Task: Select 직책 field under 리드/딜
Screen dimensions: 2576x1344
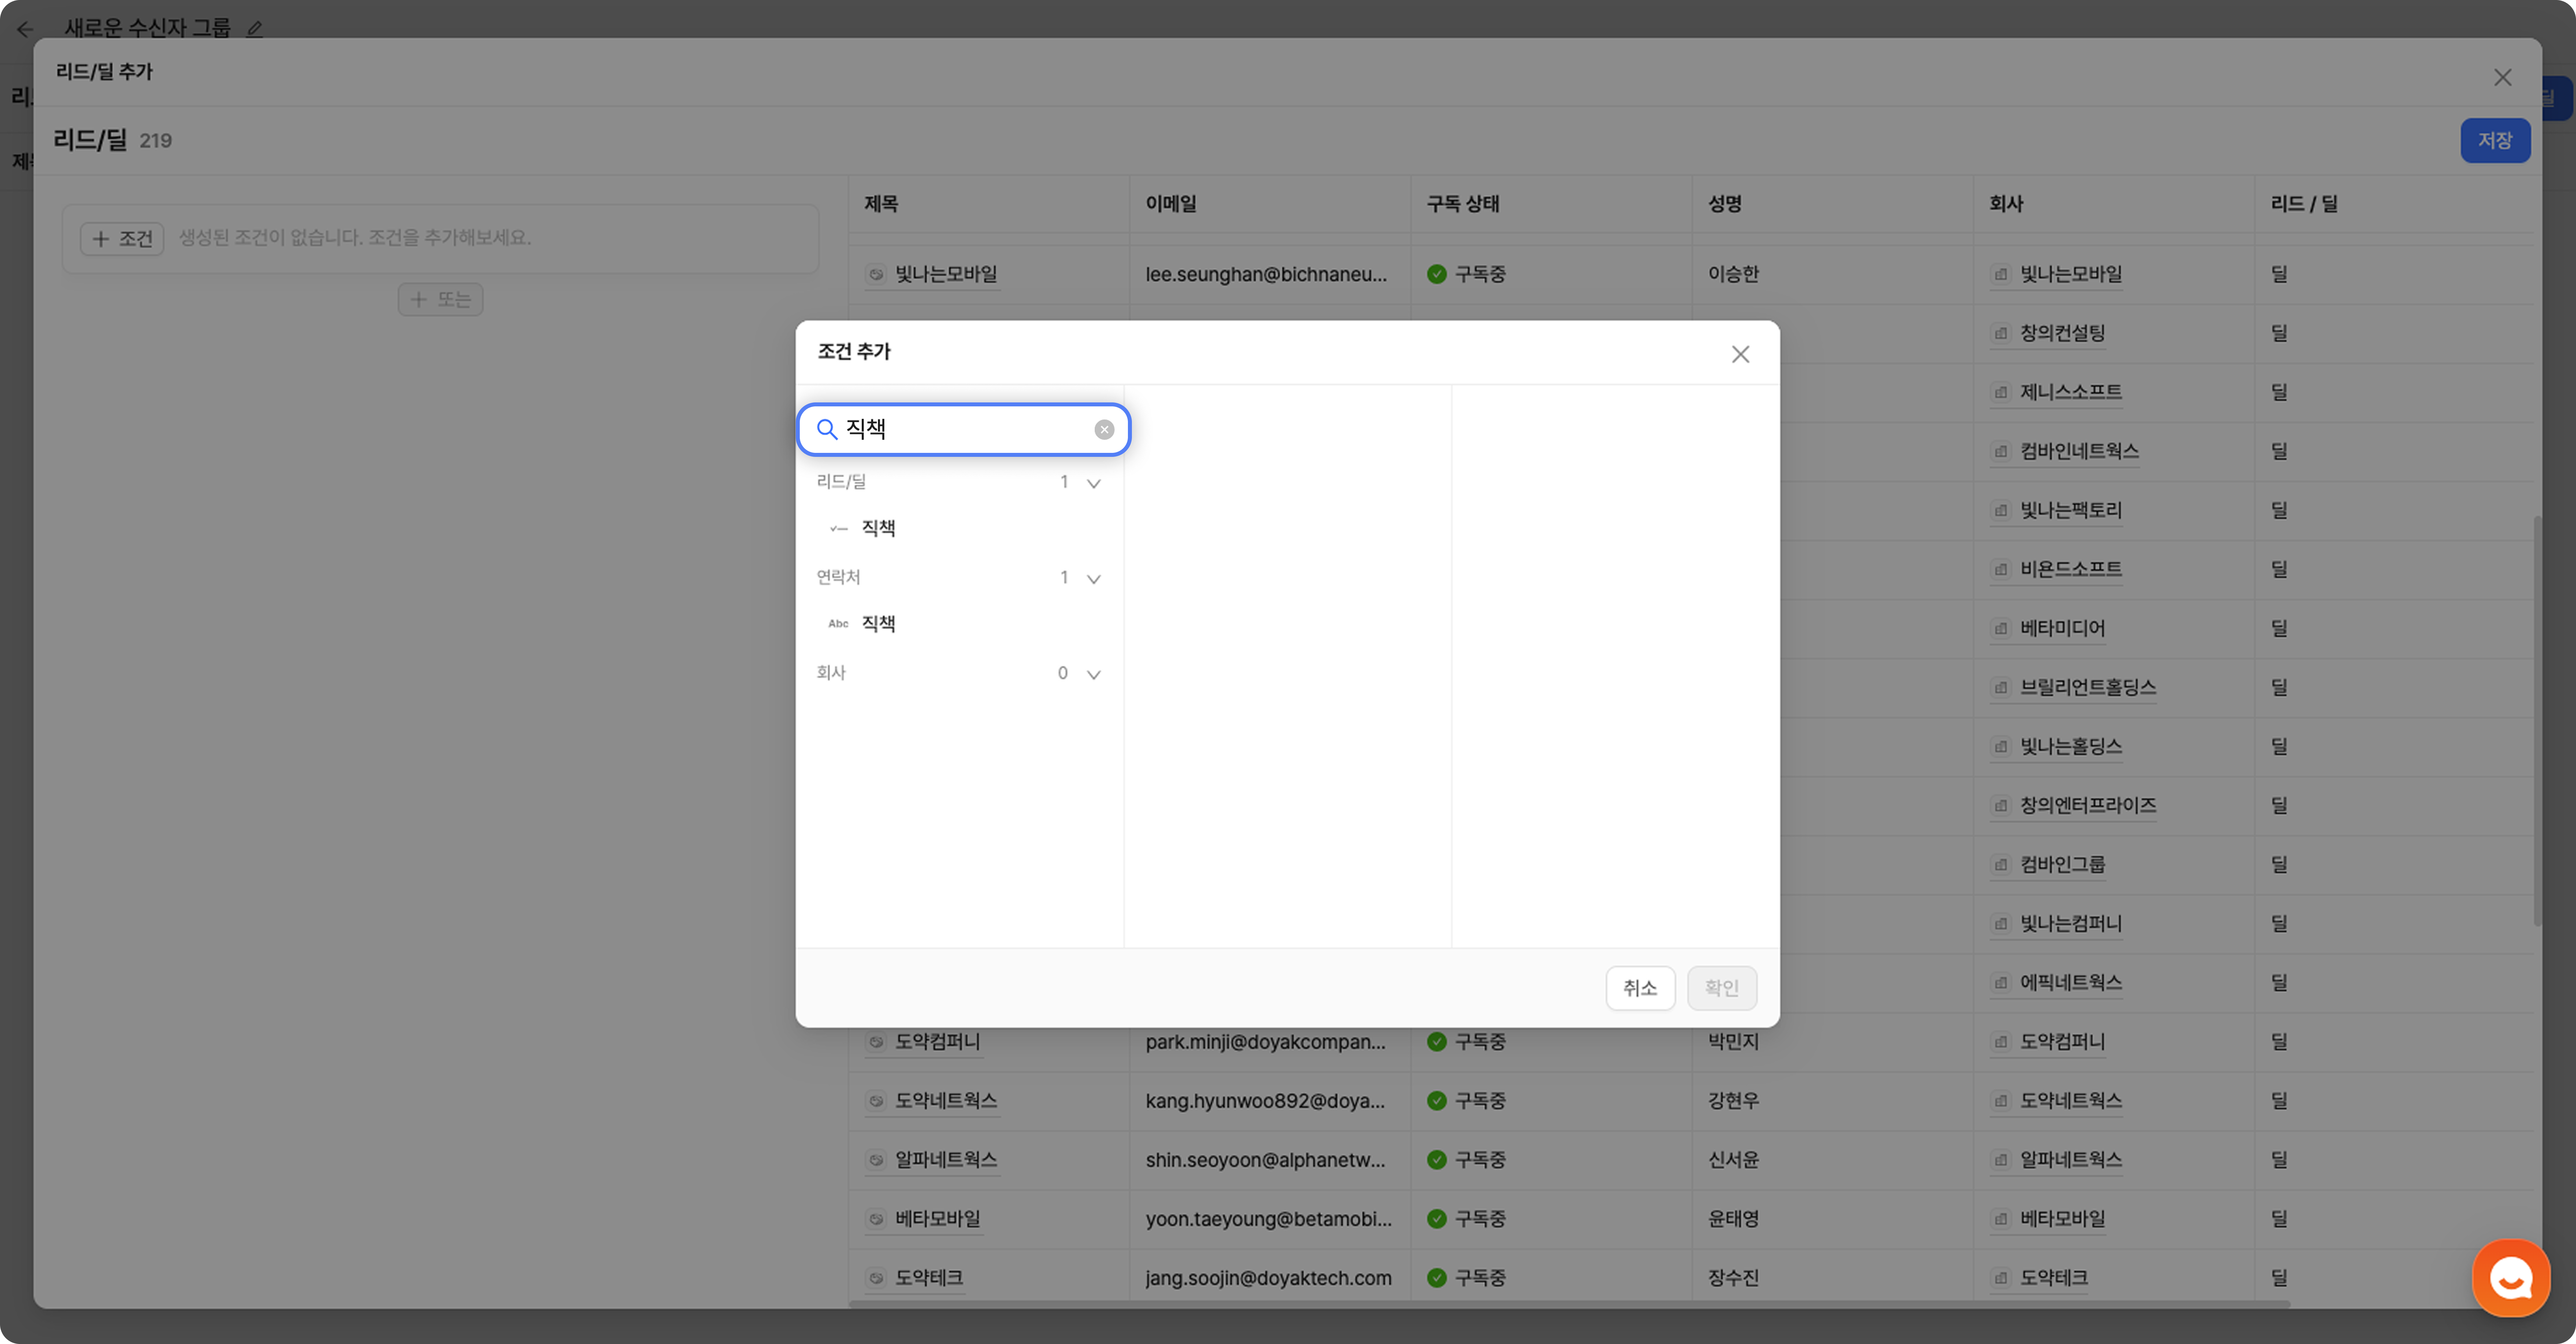Action: (878, 528)
